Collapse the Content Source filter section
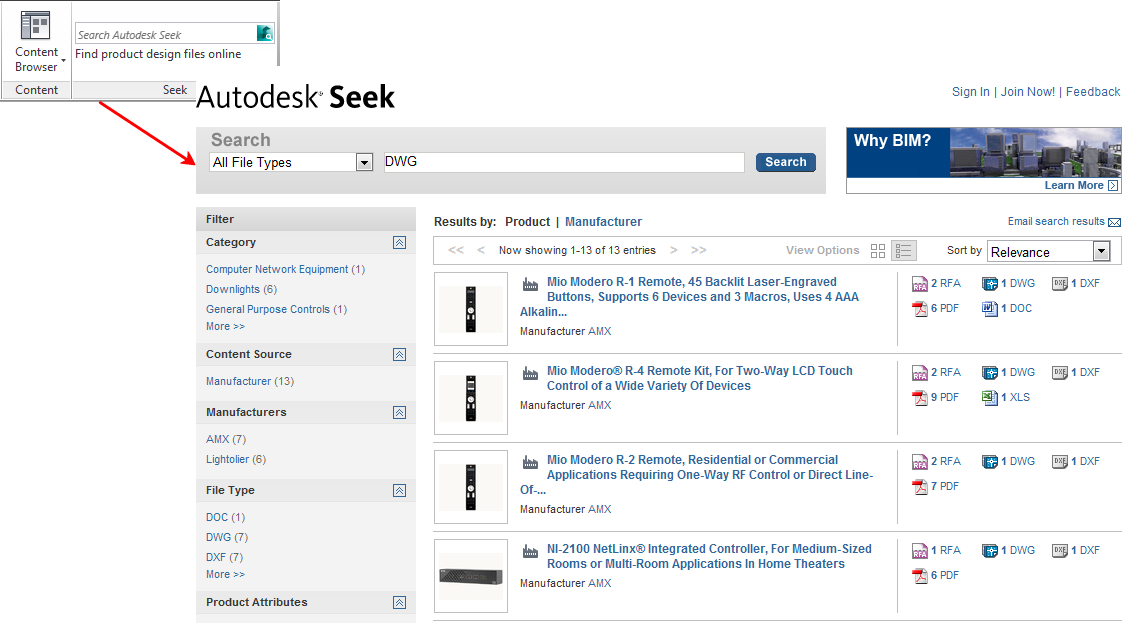 [x=399, y=354]
